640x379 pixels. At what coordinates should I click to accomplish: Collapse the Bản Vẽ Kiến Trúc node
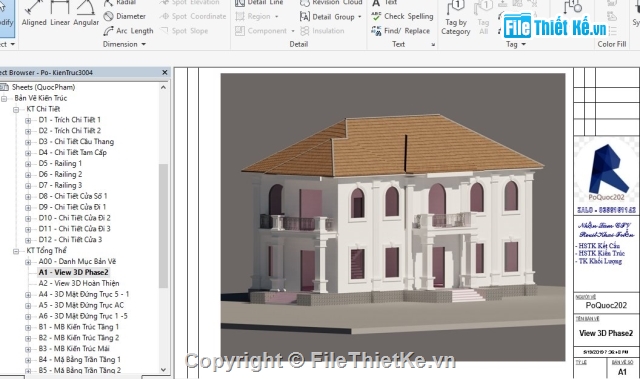click(4, 98)
